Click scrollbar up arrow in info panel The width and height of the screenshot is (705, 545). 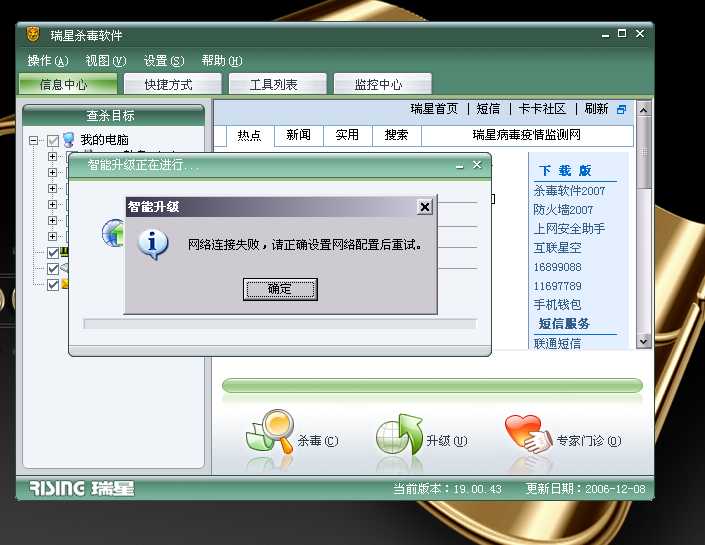(x=643, y=110)
